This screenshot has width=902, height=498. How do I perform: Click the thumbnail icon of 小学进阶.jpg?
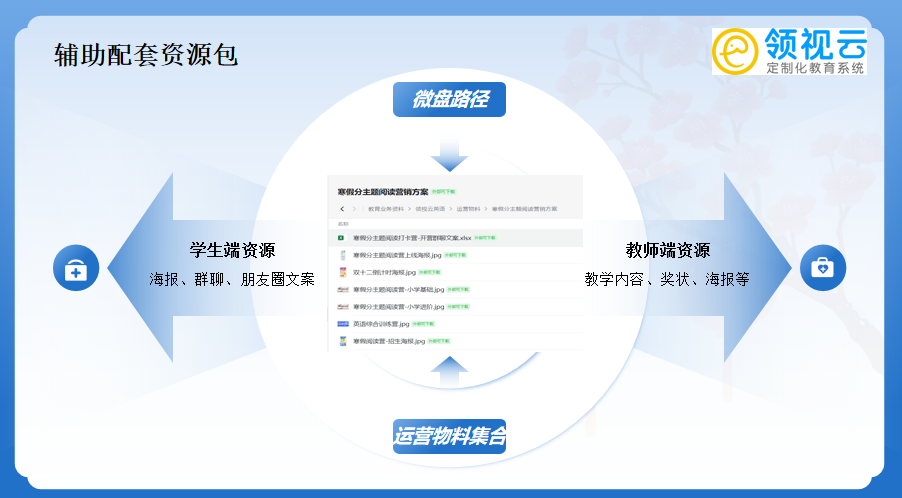pyautogui.click(x=343, y=307)
